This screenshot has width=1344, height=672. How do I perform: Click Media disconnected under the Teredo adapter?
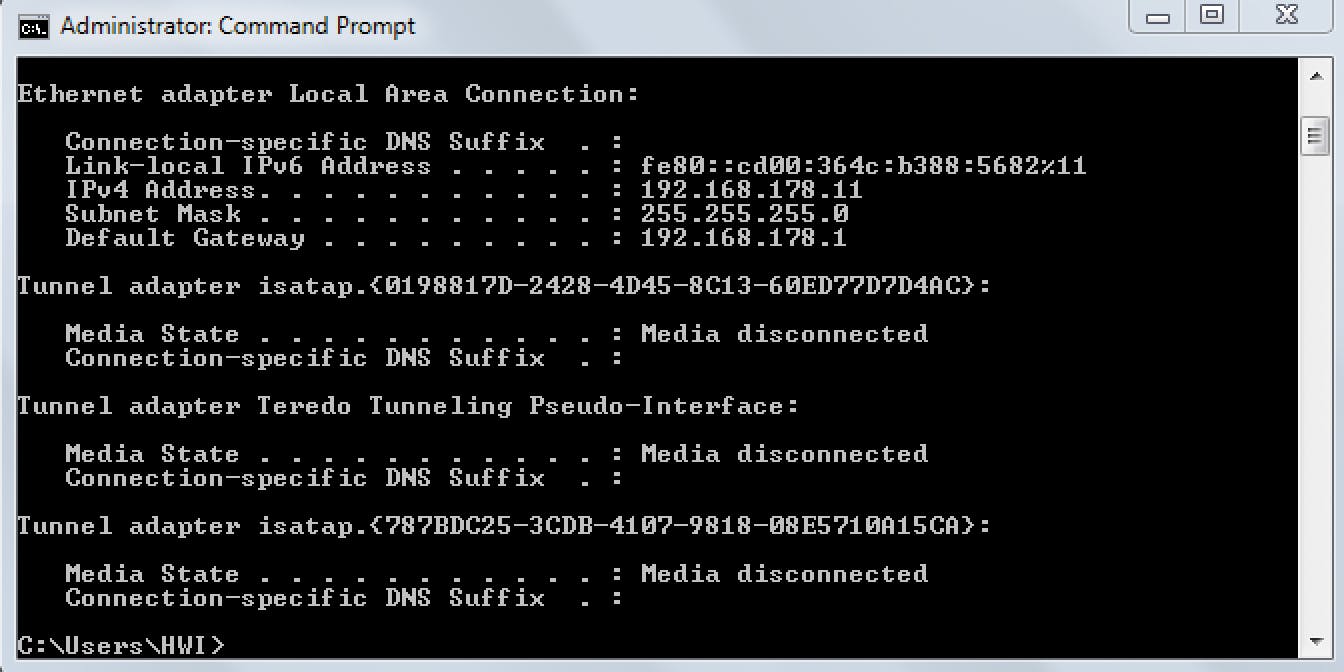click(x=784, y=454)
